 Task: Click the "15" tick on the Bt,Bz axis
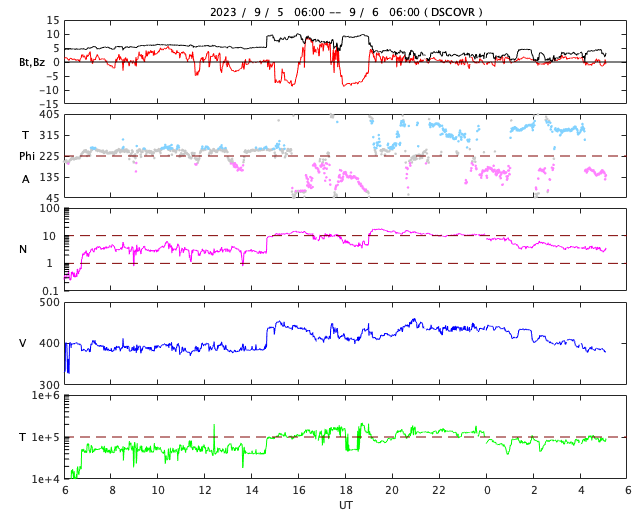pos(53,20)
